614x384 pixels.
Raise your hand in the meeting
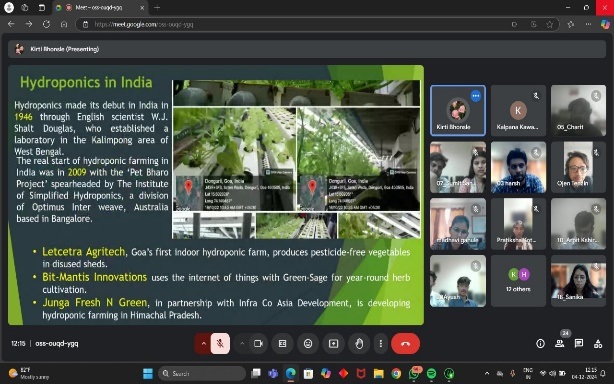[x=359, y=344]
